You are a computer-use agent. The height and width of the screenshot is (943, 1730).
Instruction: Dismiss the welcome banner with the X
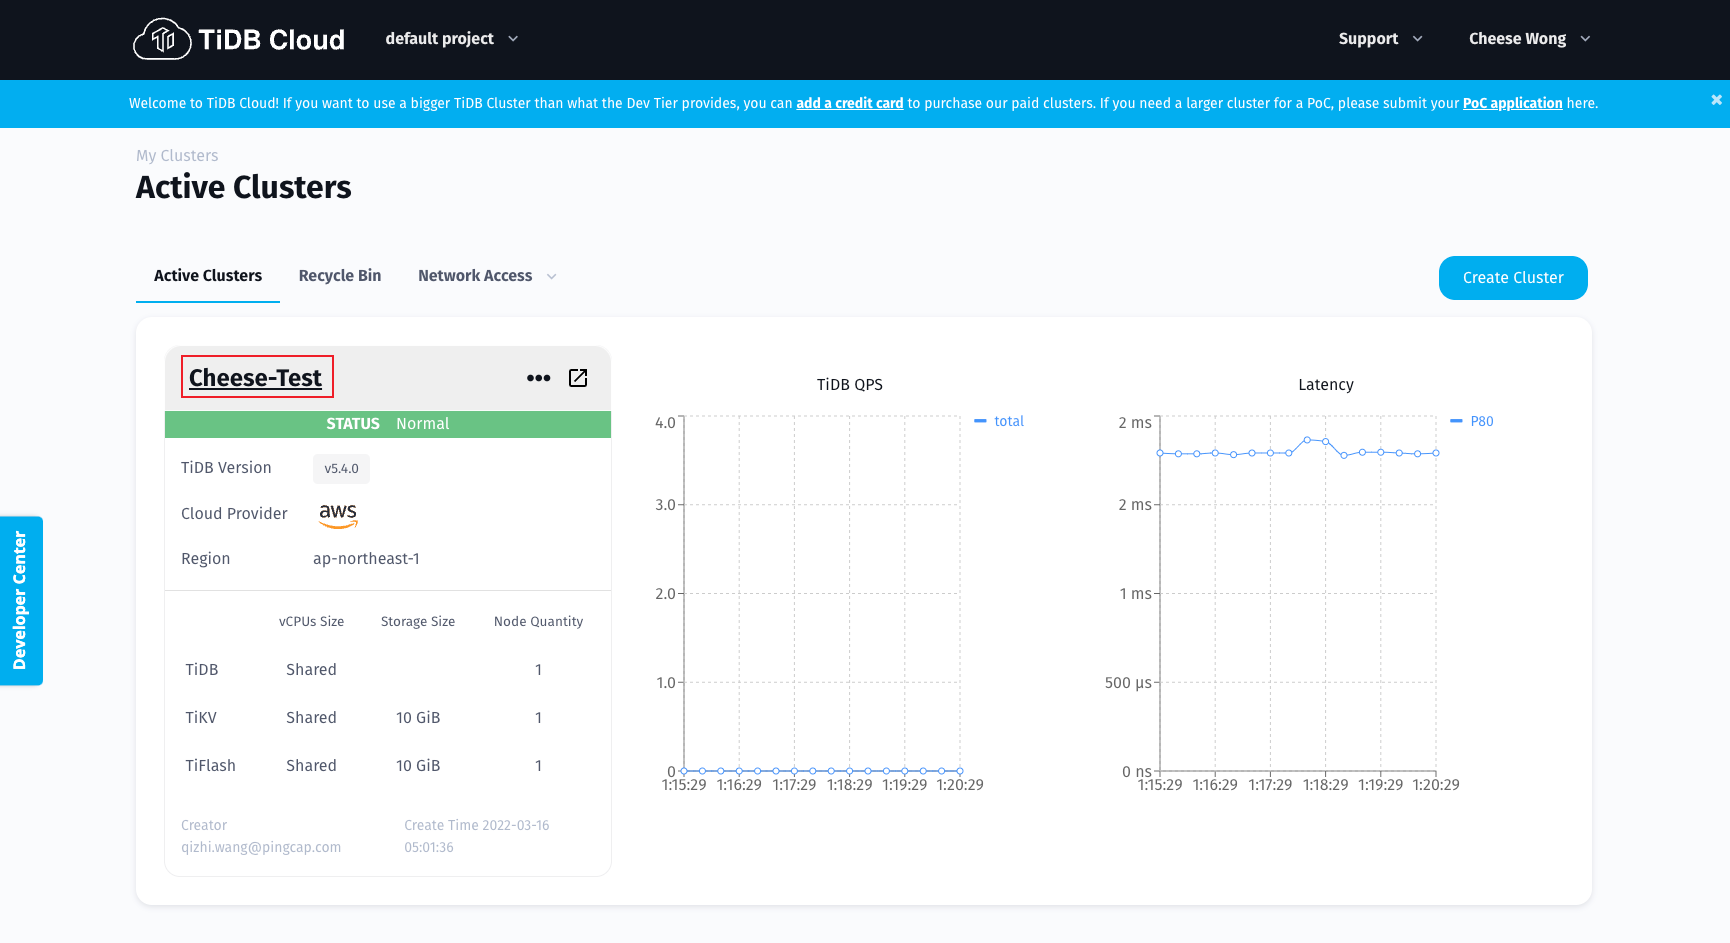pyautogui.click(x=1716, y=100)
